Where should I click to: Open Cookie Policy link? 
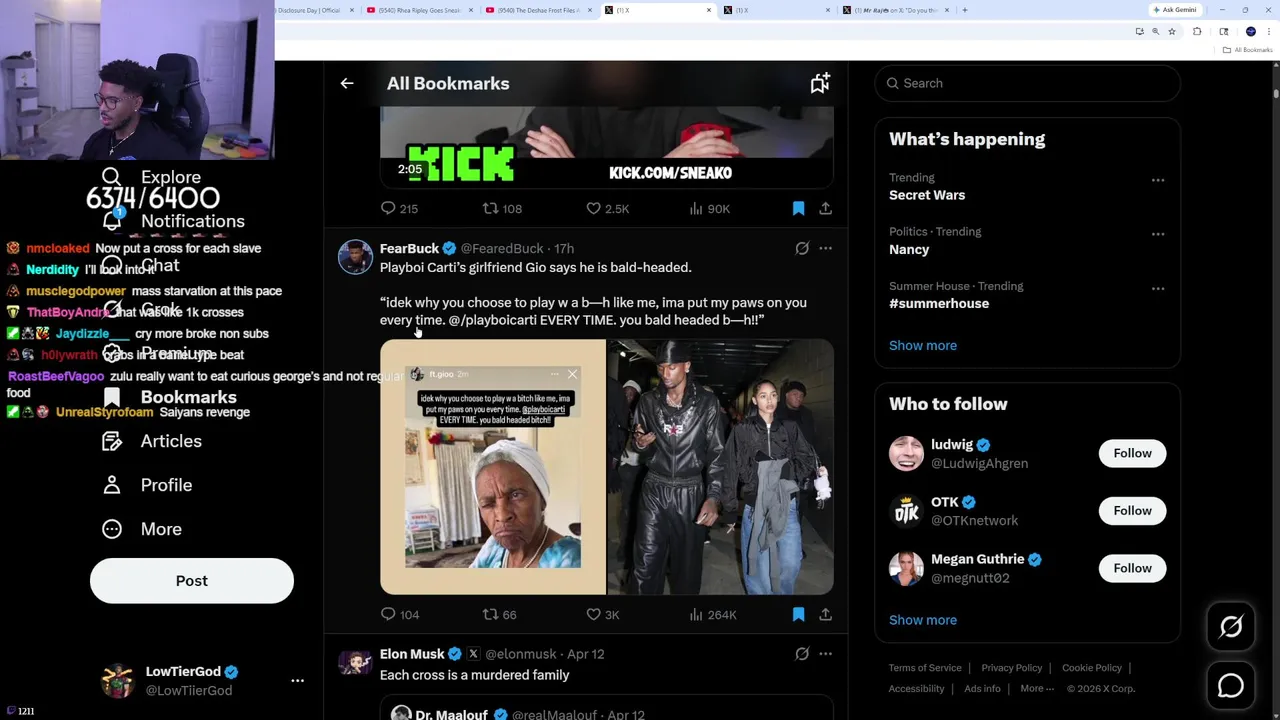point(1092,668)
